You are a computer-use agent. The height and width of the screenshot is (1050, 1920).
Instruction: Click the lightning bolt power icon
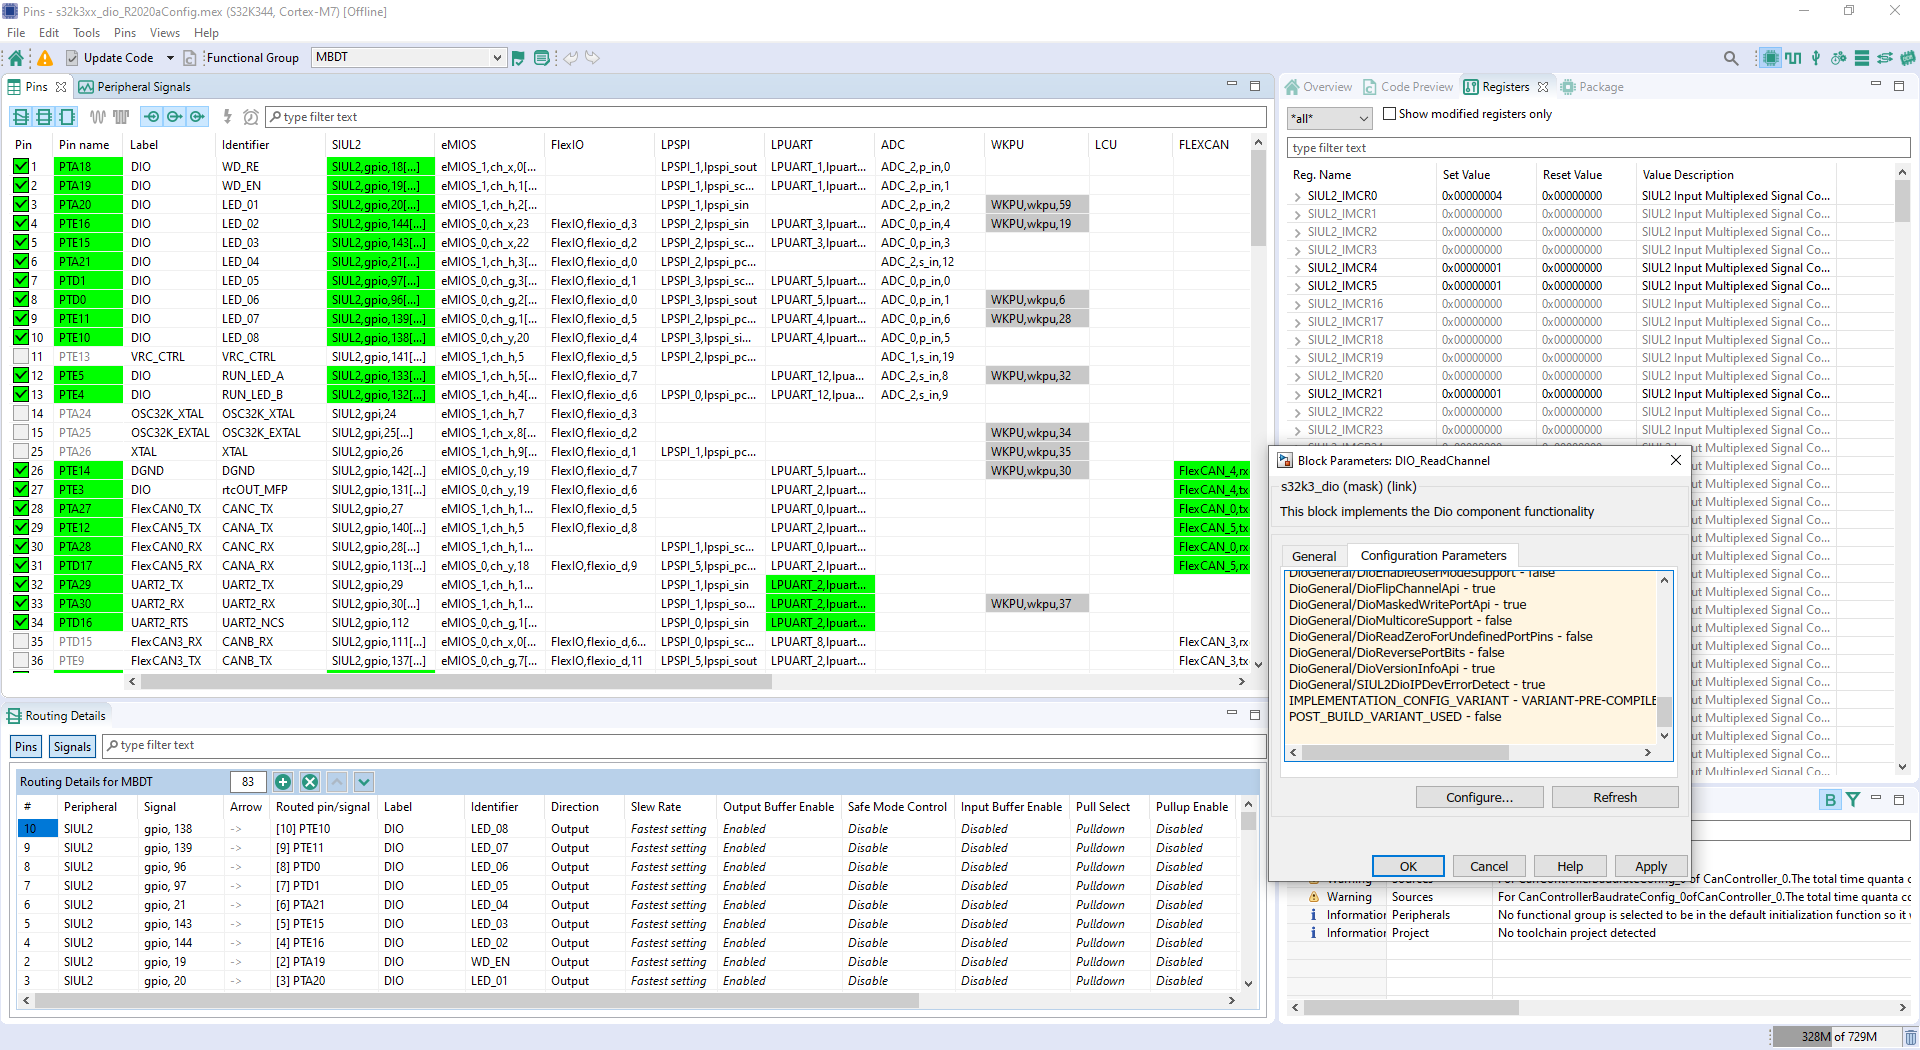point(228,117)
